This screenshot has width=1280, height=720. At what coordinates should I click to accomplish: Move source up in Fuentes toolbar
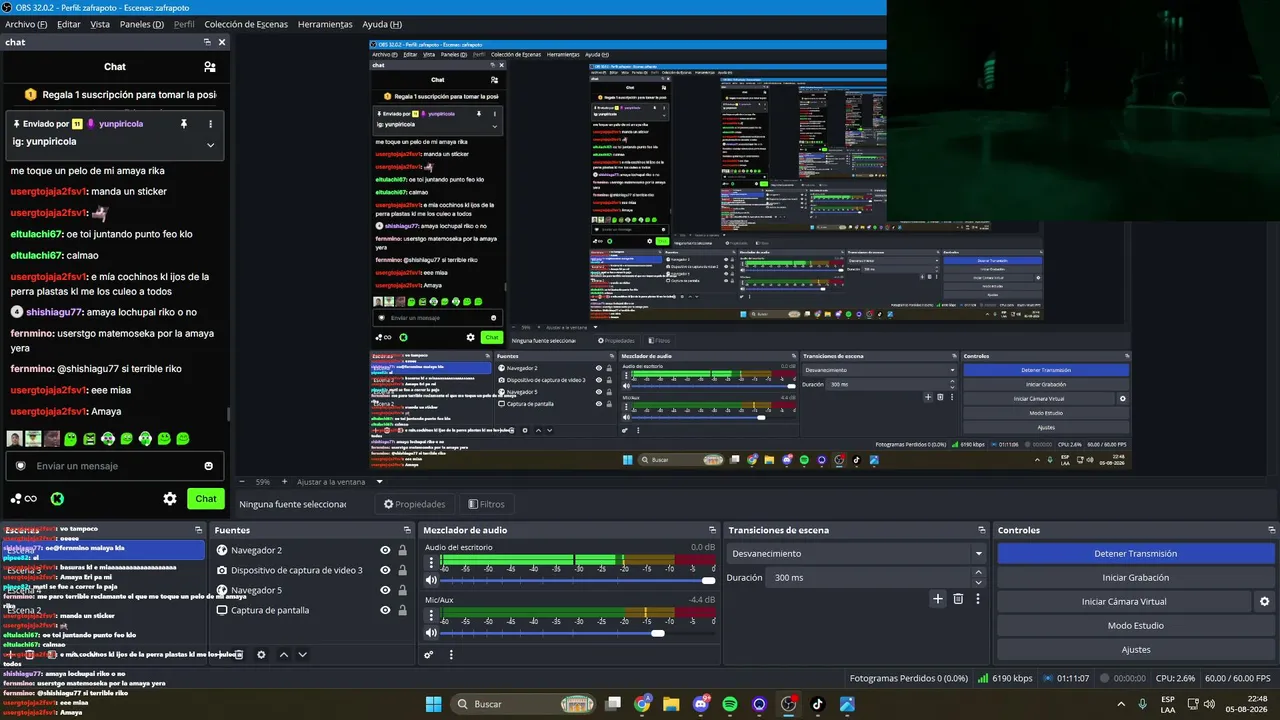pos(283,655)
